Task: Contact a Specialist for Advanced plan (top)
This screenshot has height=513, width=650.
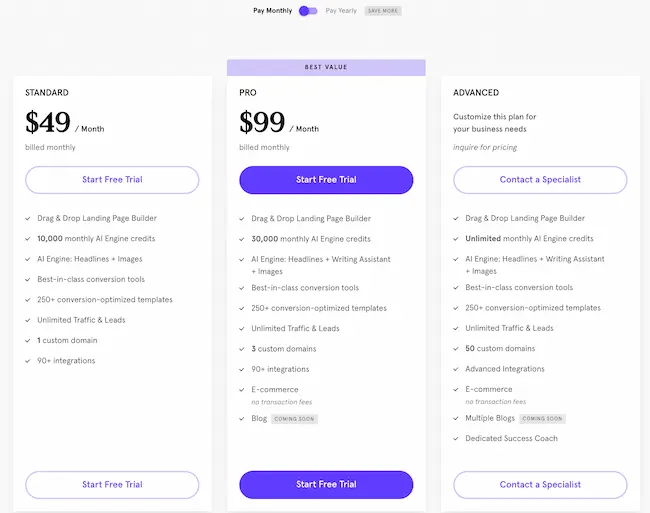Action: [x=540, y=180]
